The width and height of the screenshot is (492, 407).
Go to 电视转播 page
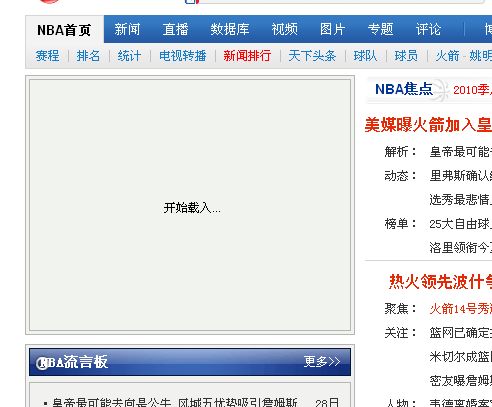(x=183, y=56)
